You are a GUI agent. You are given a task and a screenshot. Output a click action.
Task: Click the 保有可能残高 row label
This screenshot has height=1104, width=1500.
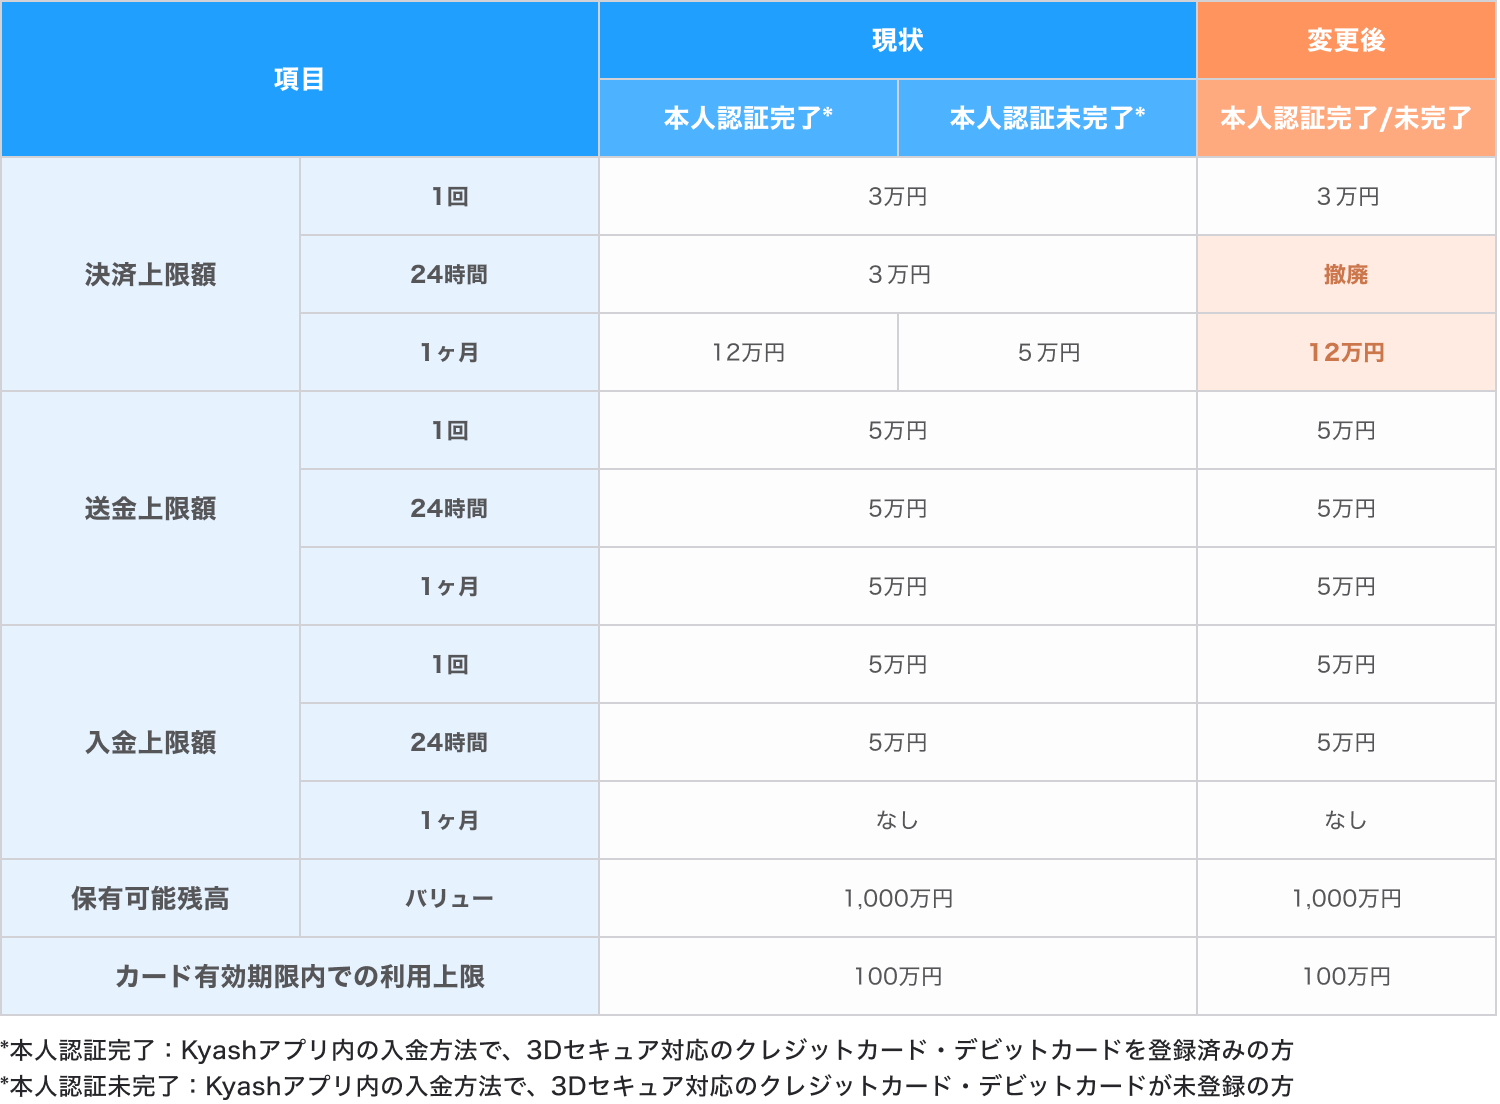(149, 898)
